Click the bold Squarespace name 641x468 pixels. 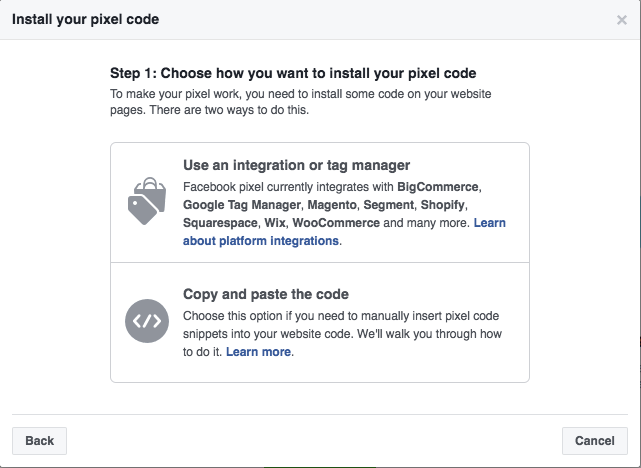(220, 223)
